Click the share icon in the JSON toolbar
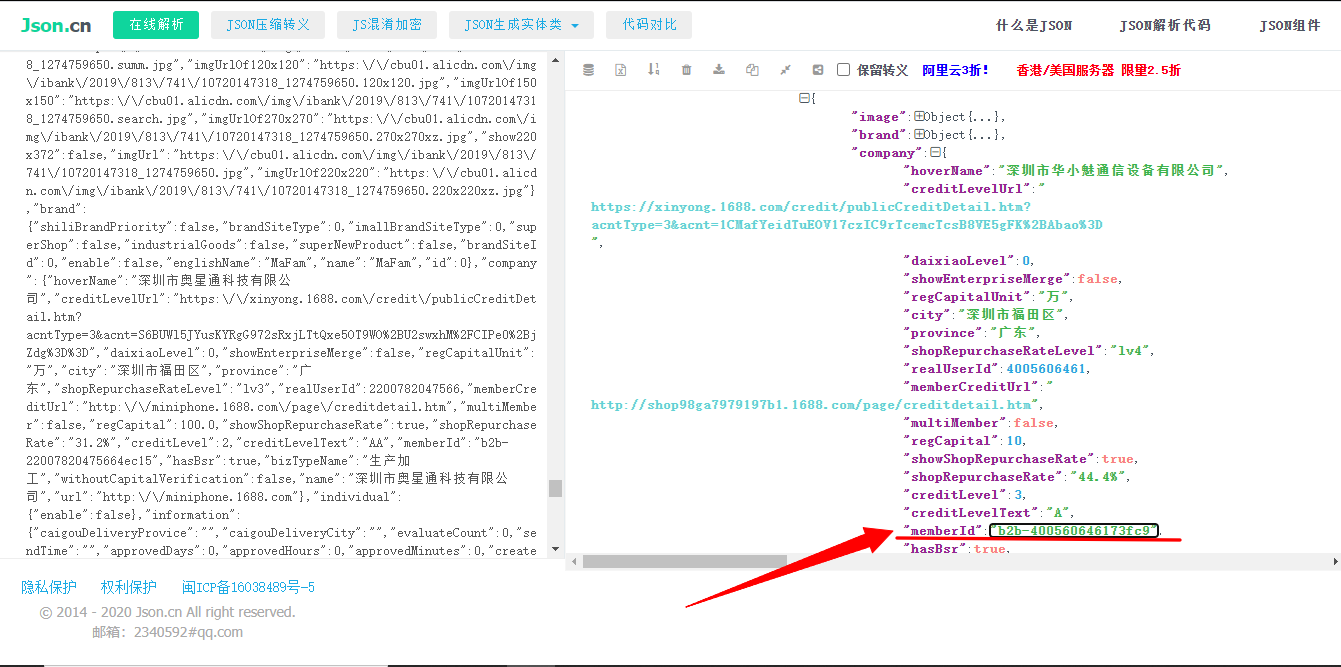This screenshot has height=667, width=1341. pos(818,70)
